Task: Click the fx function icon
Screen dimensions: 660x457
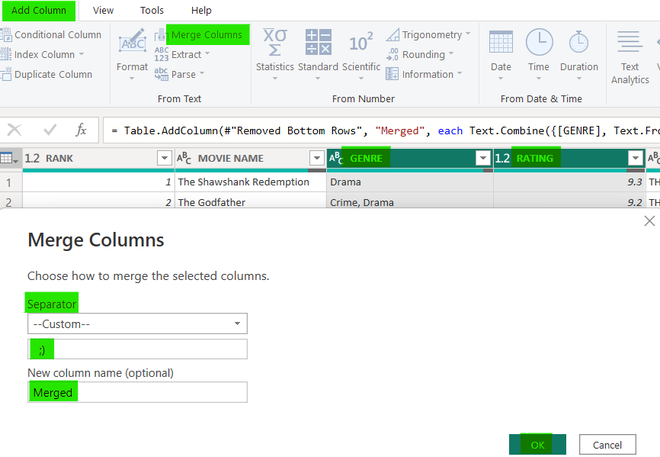Action: (x=81, y=130)
